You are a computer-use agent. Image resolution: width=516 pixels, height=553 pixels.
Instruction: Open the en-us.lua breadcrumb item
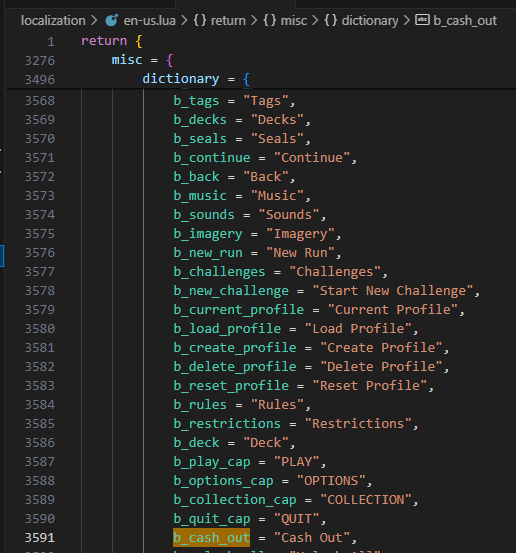(x=150, y=20)
